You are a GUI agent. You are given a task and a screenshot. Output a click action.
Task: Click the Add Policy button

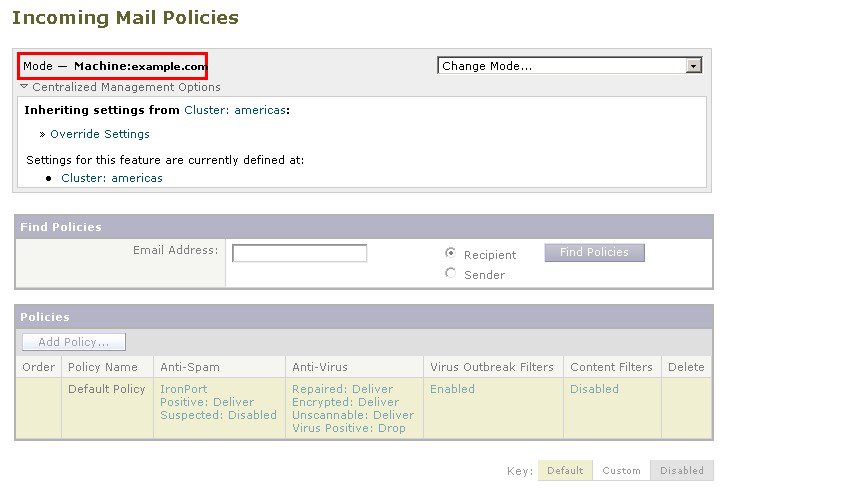[x=74, y=342]
